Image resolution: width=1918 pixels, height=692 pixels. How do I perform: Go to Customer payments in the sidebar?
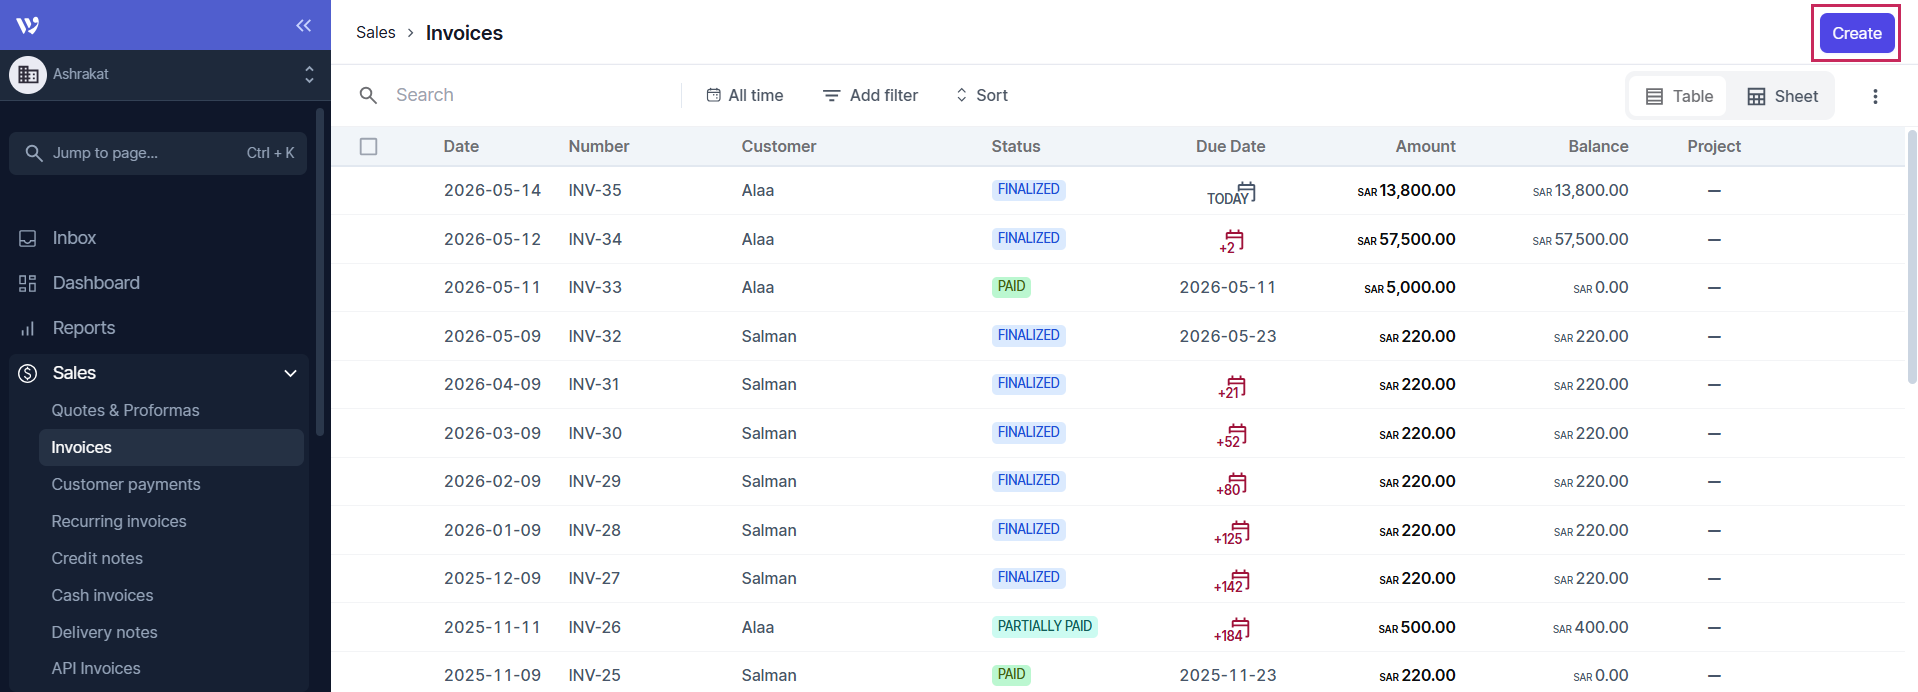coord(126,484)
